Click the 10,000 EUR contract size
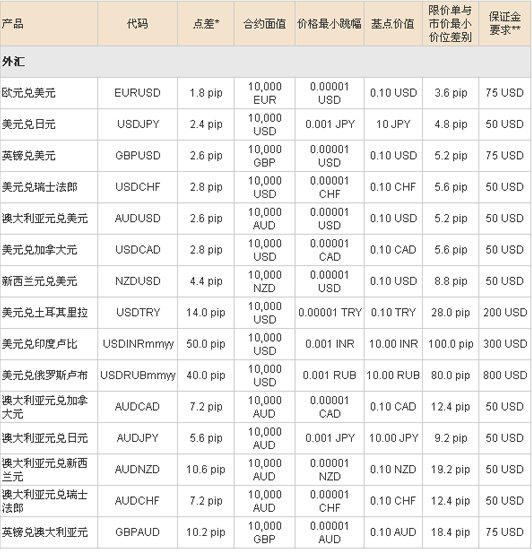This screenshot has height=555, width=532. [x=265, y=93]
